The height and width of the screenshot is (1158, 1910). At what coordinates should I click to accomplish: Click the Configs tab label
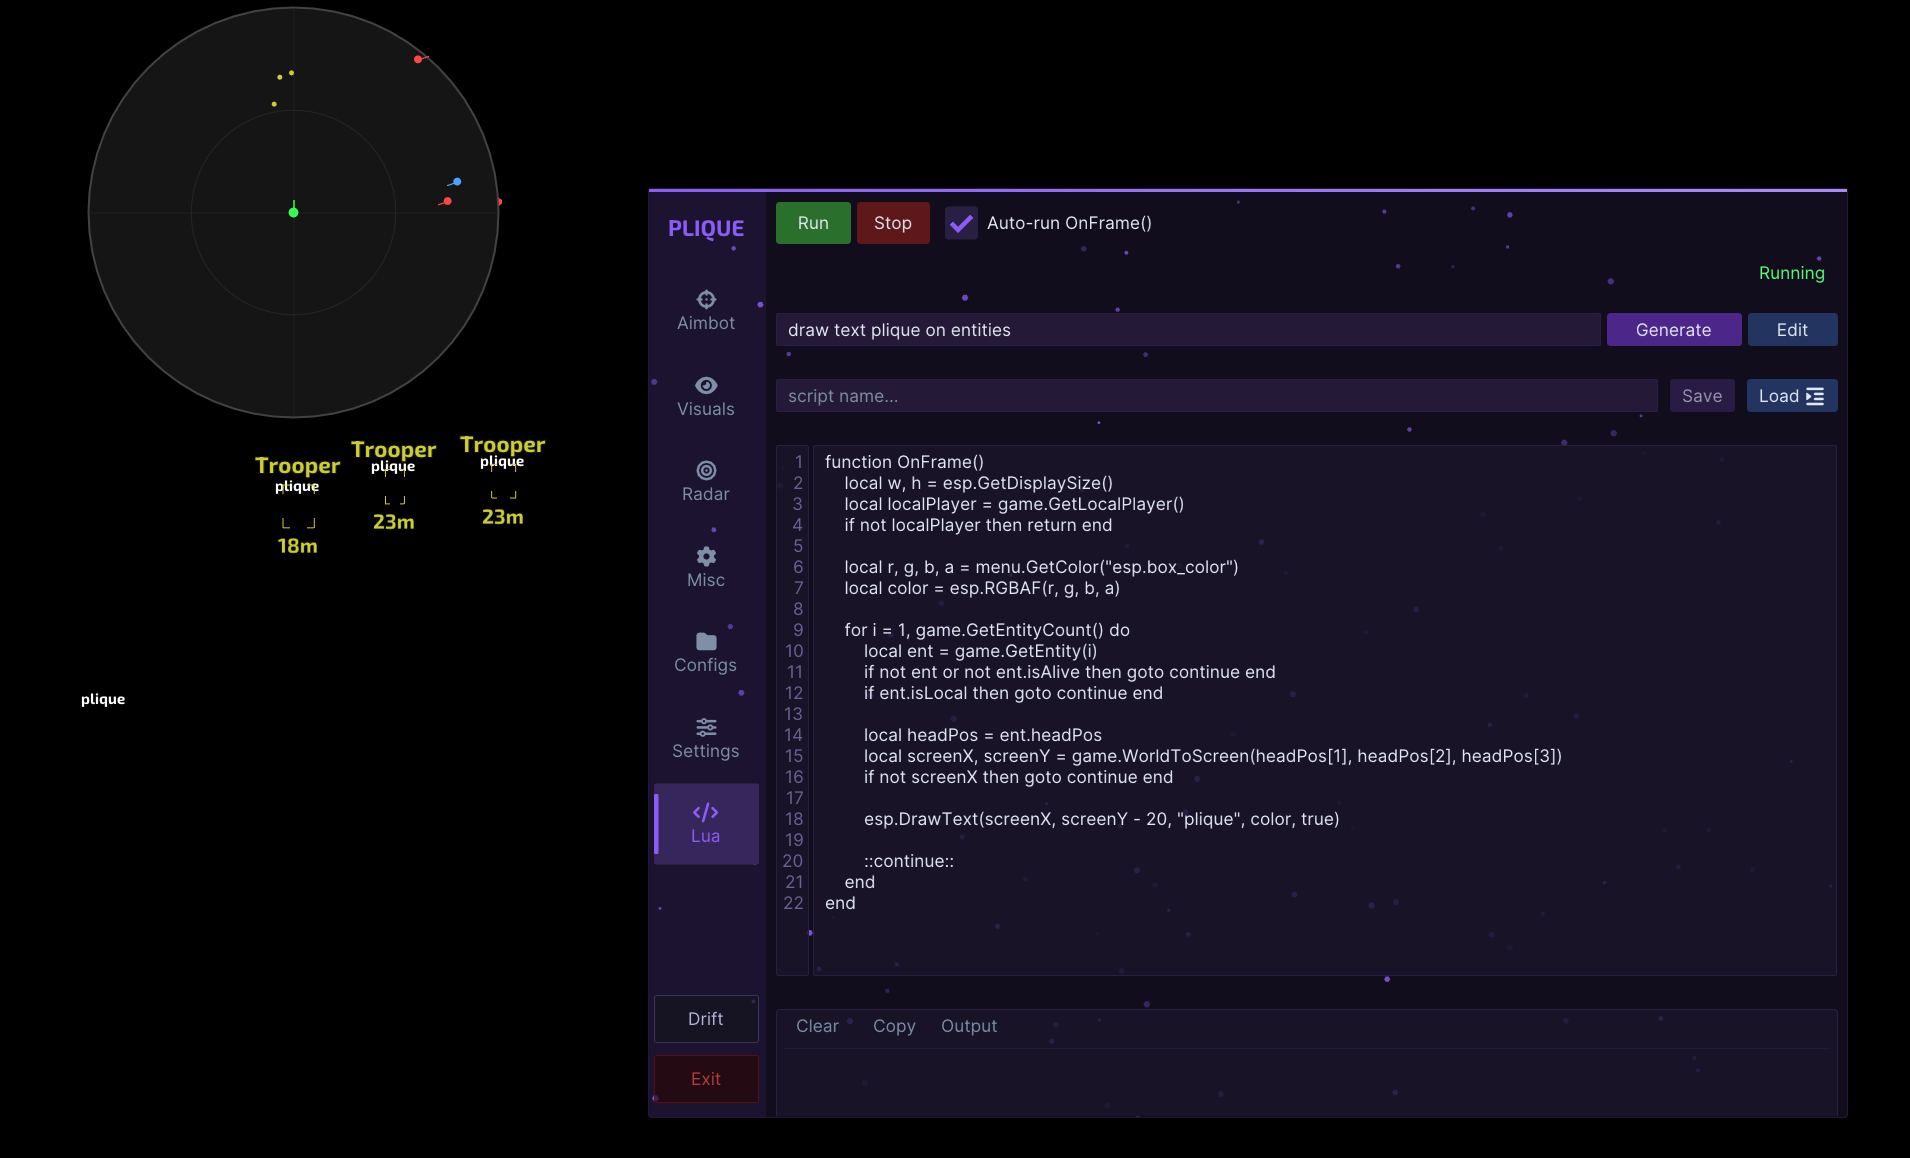click(706, 665)
